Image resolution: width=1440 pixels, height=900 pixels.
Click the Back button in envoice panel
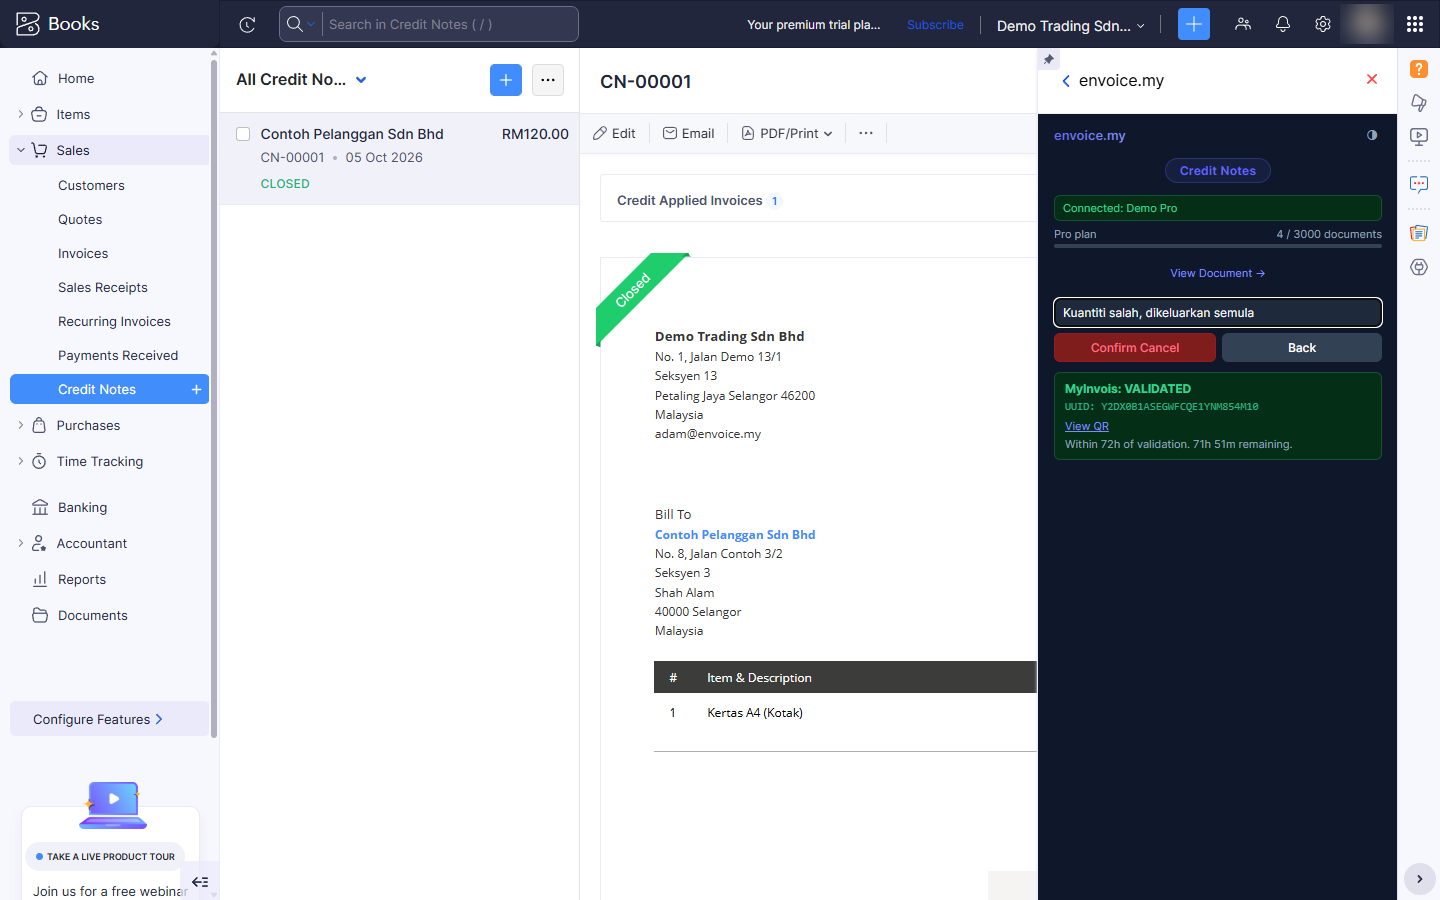pyautogui.click(x=1302, y=347)
